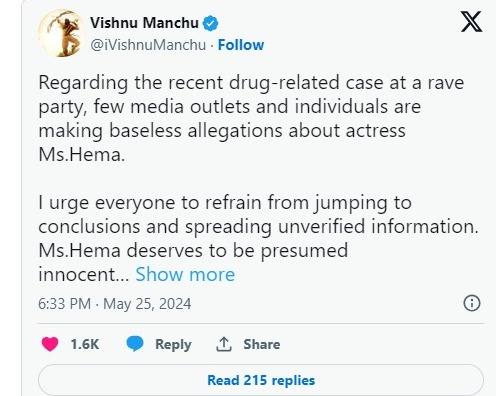
Task: Open the @iVishnuManchu handle link
Action: tap(148, 45)
